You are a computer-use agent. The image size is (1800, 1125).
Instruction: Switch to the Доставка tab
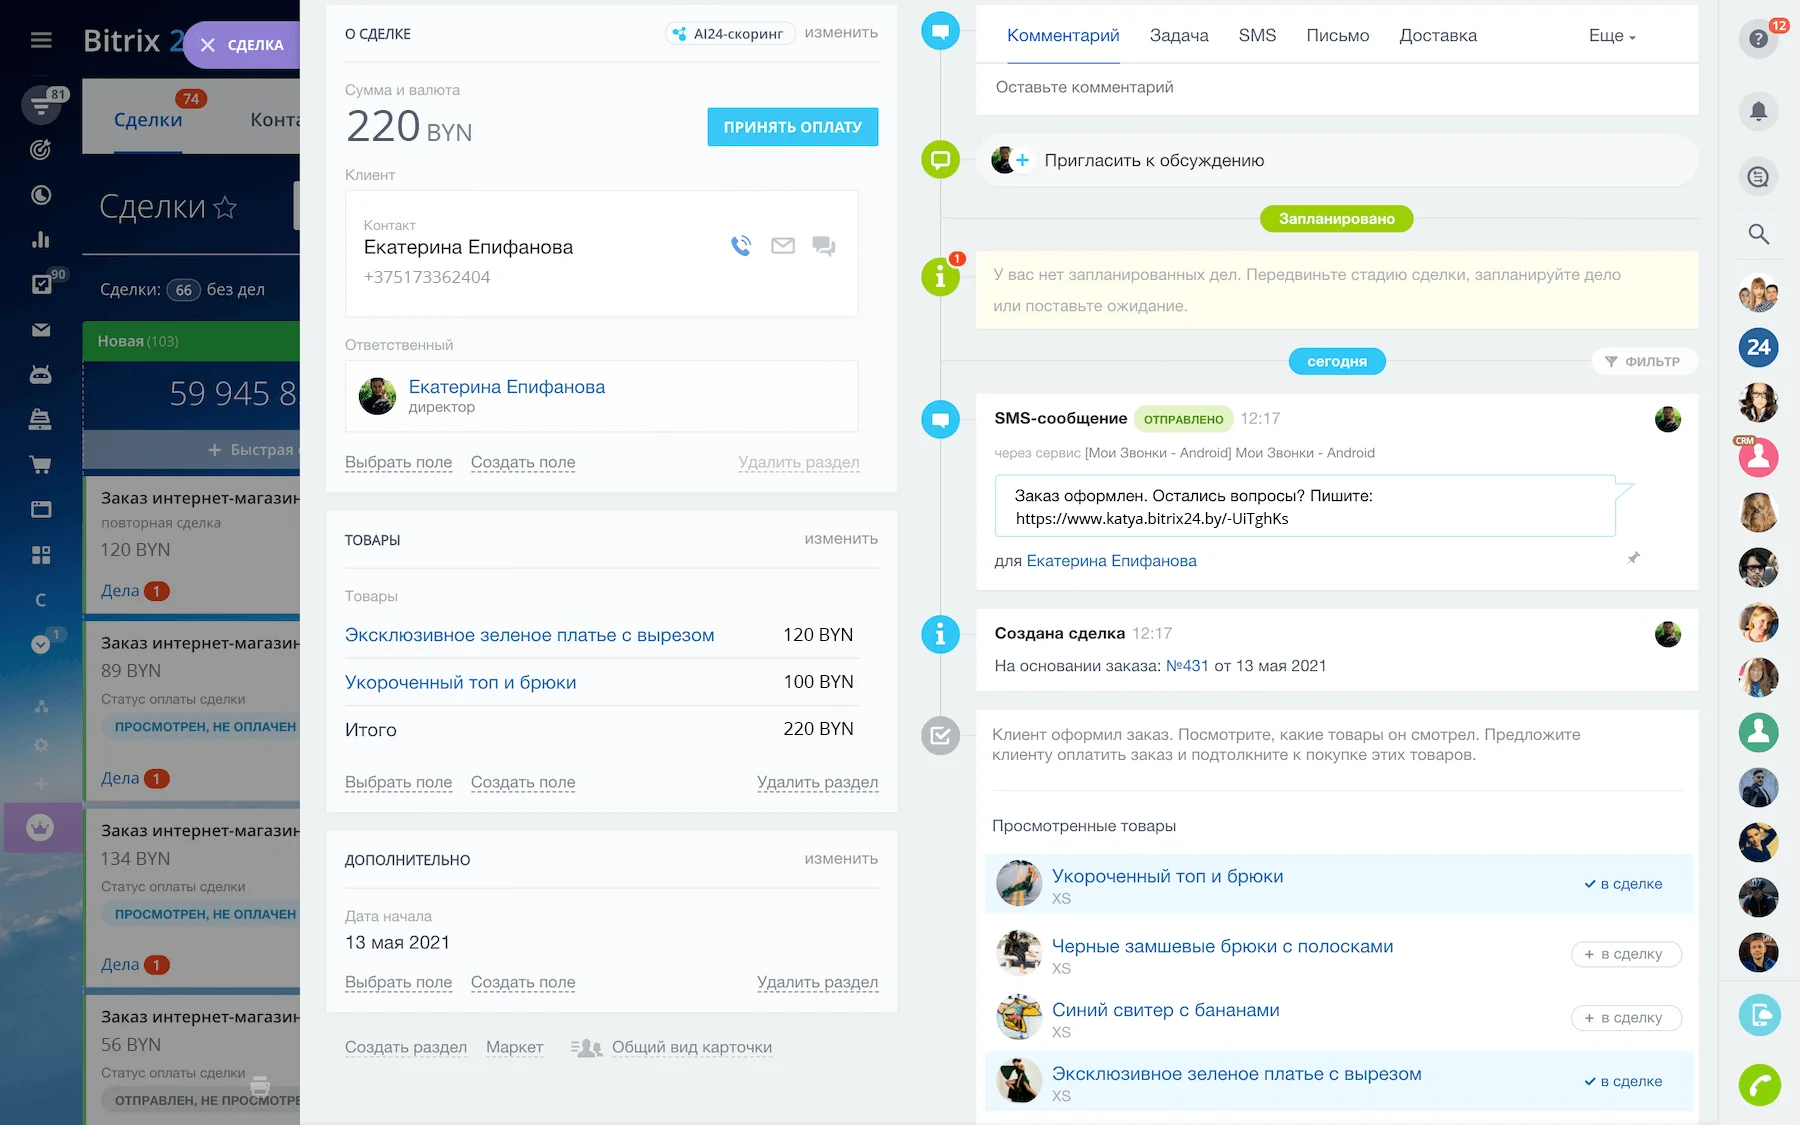[x=1438, y=35]
